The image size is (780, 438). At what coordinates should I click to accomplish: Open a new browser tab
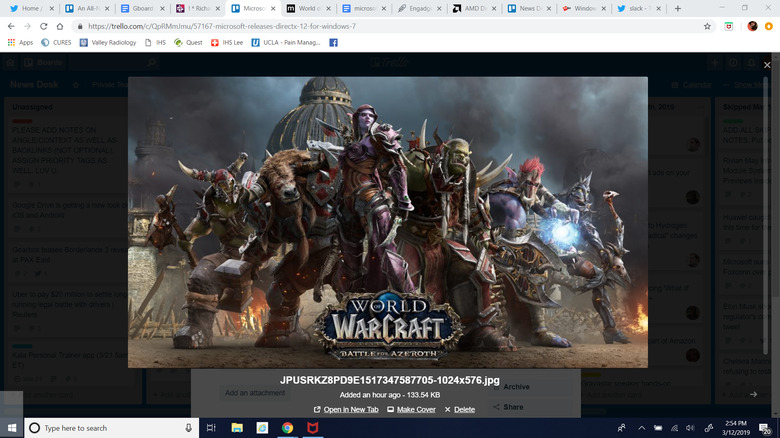pos(678,8)
